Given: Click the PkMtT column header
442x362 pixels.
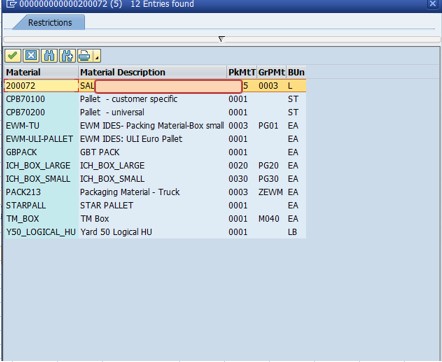Looking at the screenshot, I should click(x=242, y=72).
